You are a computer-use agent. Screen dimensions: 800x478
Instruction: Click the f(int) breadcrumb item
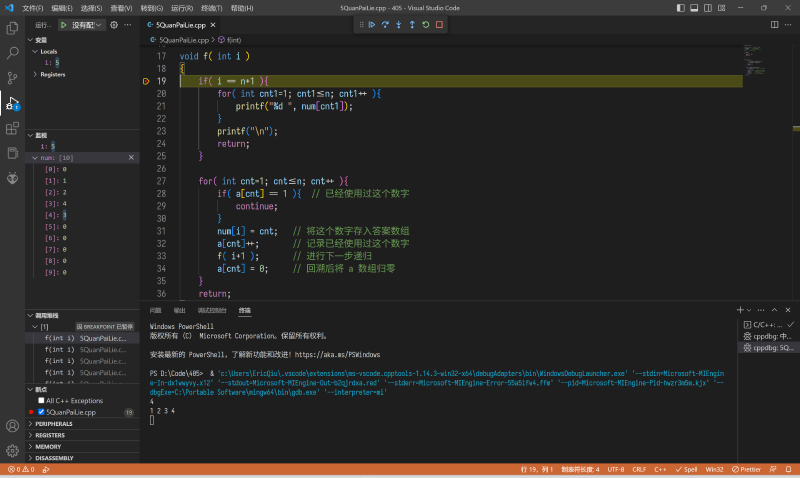click(230, 40)
